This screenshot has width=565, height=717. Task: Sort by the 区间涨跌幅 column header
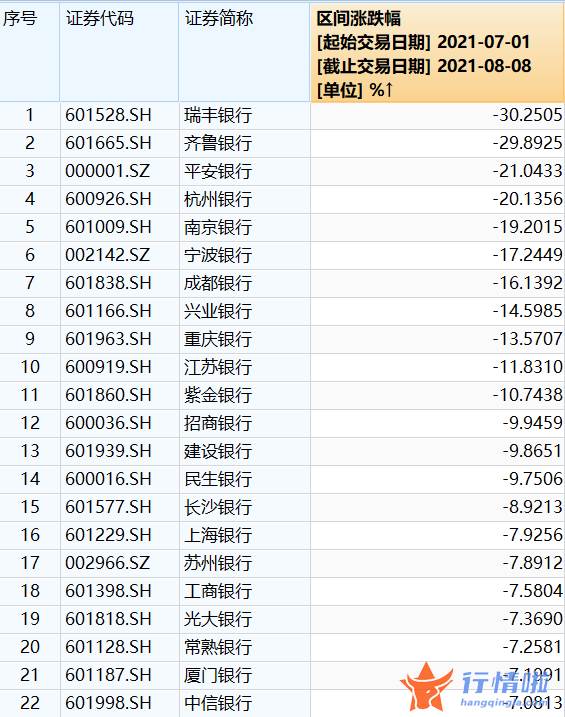pos(437,53)
